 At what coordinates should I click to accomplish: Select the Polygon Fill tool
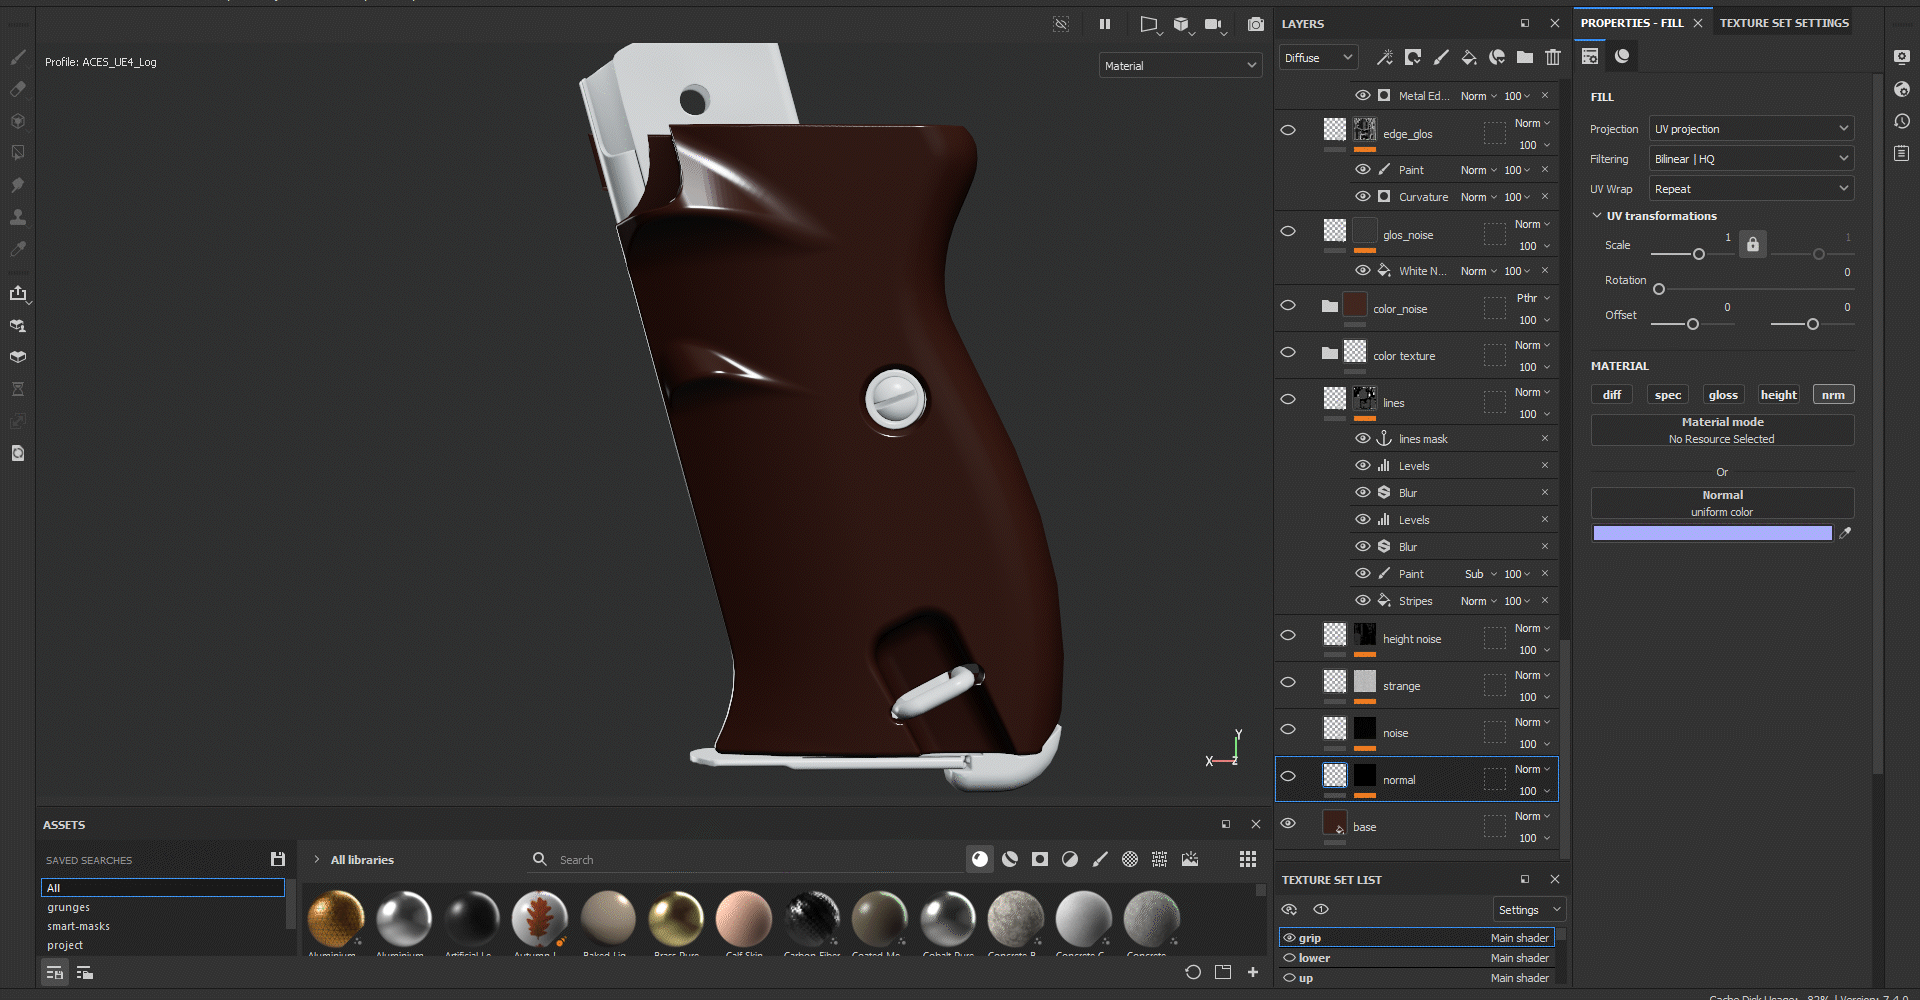pyautogui.click(x=18, y=151)
